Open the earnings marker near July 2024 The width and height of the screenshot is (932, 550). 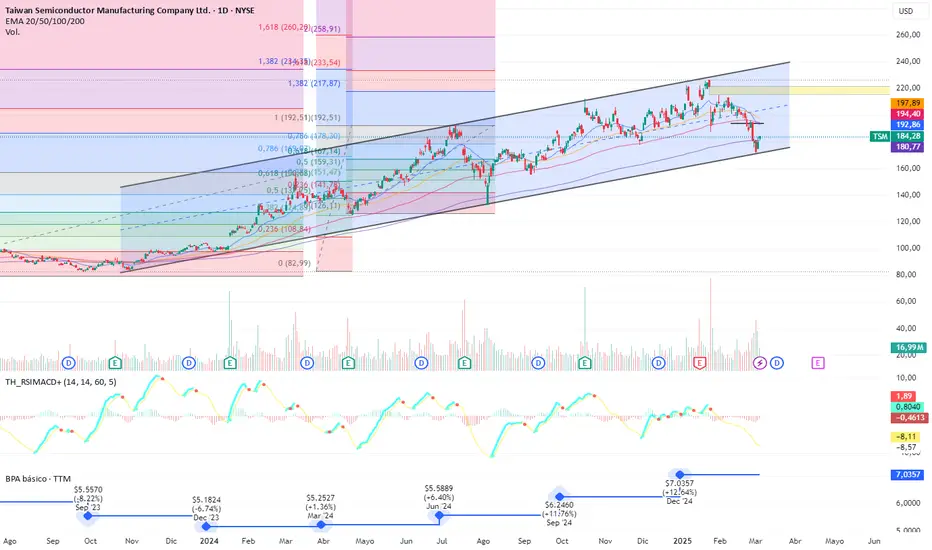pos(464,363)
